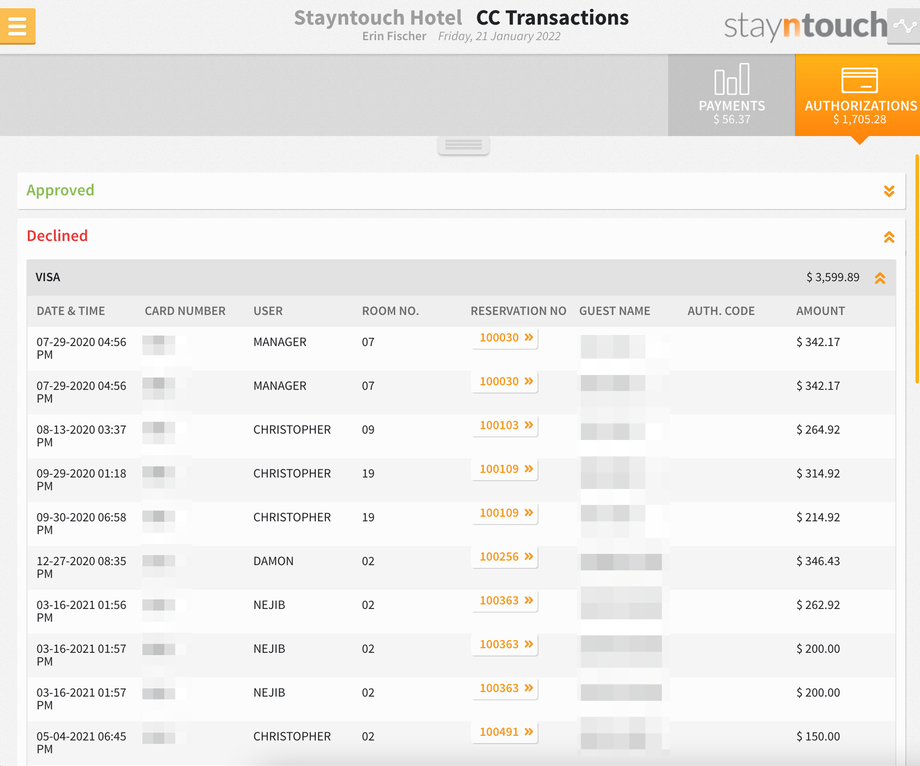This screenshot has height=766, width=920.
Task: Click the ROOM NO. column header
Action: tap(390, 311)
